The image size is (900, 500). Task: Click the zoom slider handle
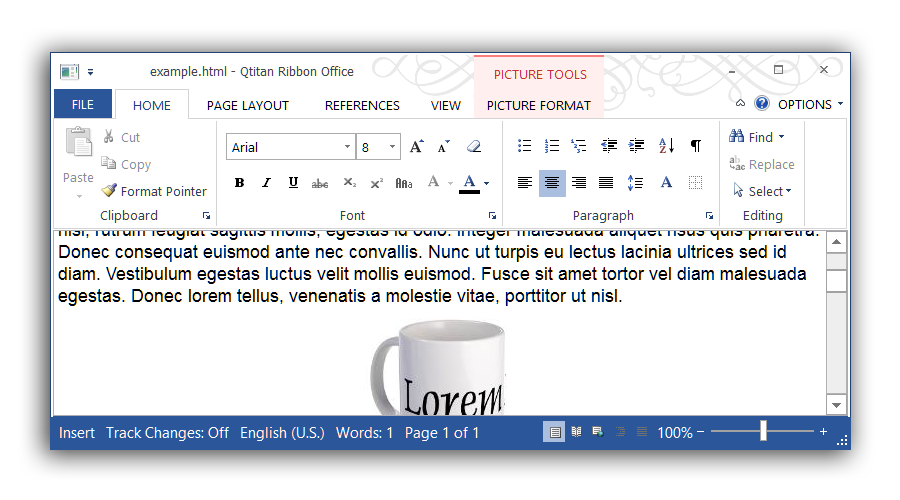pos(763,432)
